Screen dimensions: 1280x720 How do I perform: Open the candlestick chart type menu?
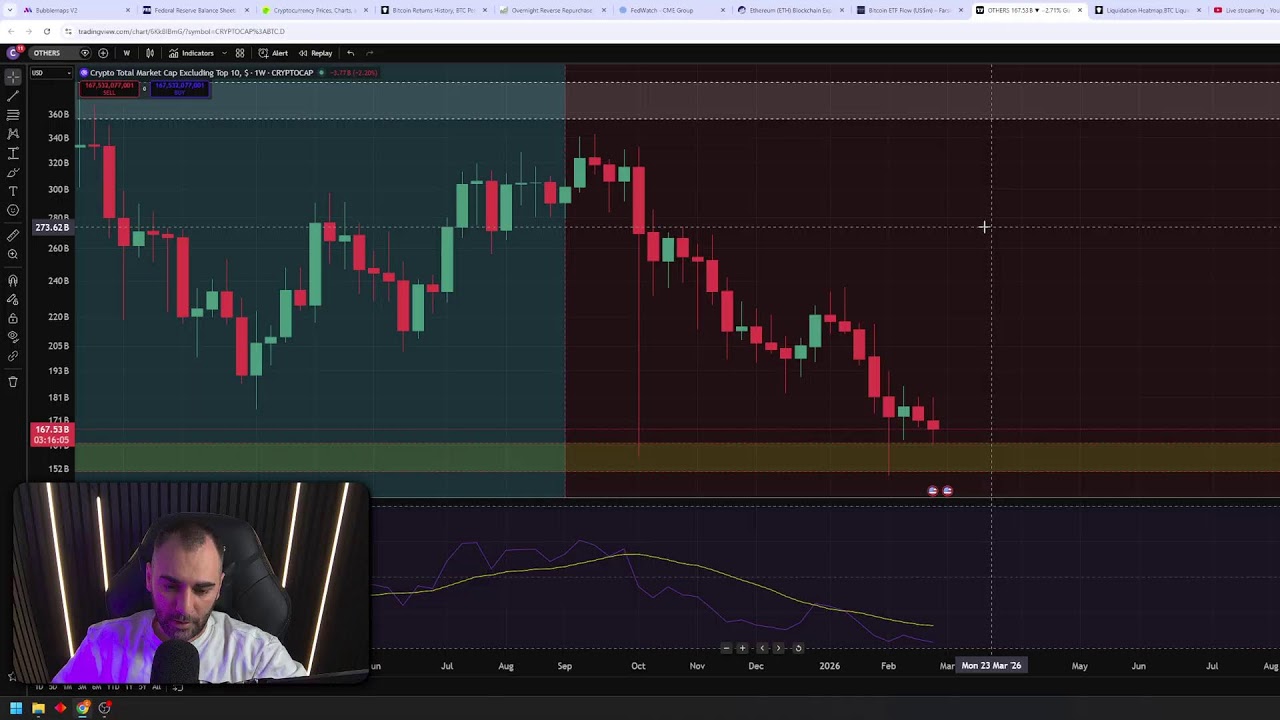[x=150, y=53]
